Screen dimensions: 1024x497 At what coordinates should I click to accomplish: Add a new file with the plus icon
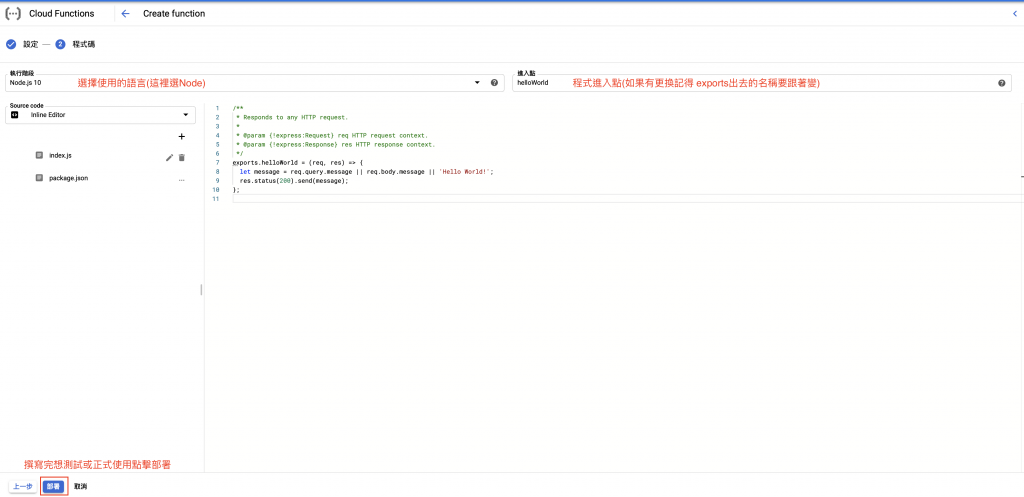coord(182,136)
